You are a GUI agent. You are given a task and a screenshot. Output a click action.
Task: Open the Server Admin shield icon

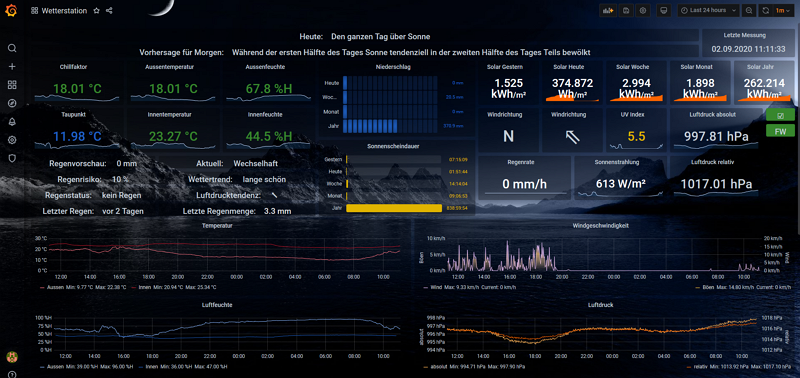click(12, 158)
